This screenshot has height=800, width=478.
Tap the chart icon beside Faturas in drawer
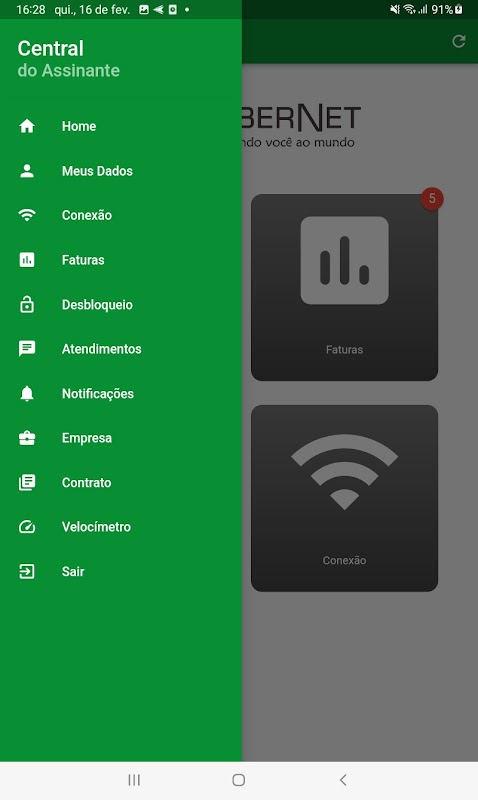[27, 260]
